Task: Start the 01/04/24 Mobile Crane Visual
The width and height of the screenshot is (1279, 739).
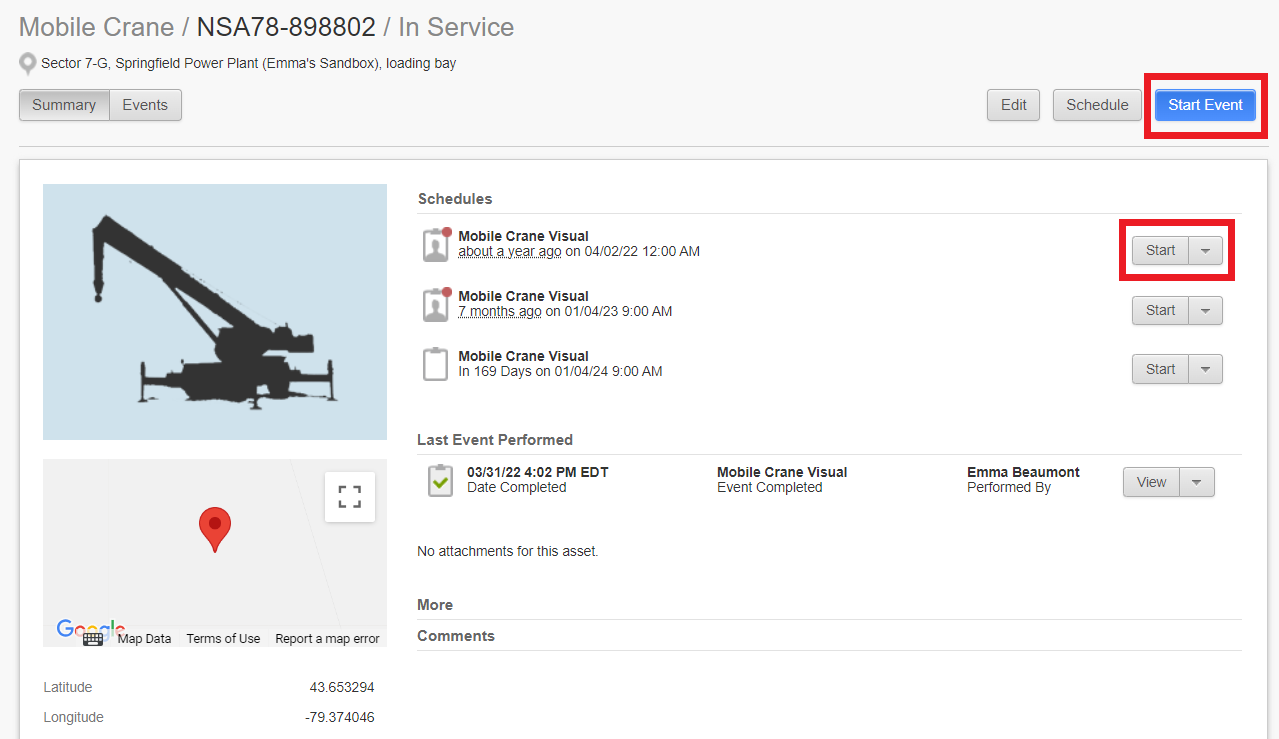Action: point(1160,369)
